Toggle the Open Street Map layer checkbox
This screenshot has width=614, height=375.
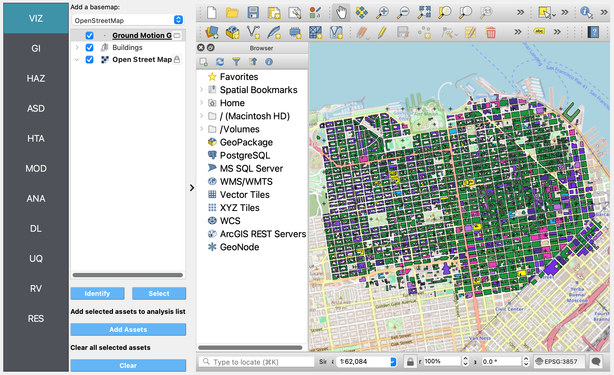[x=89, y=59]
